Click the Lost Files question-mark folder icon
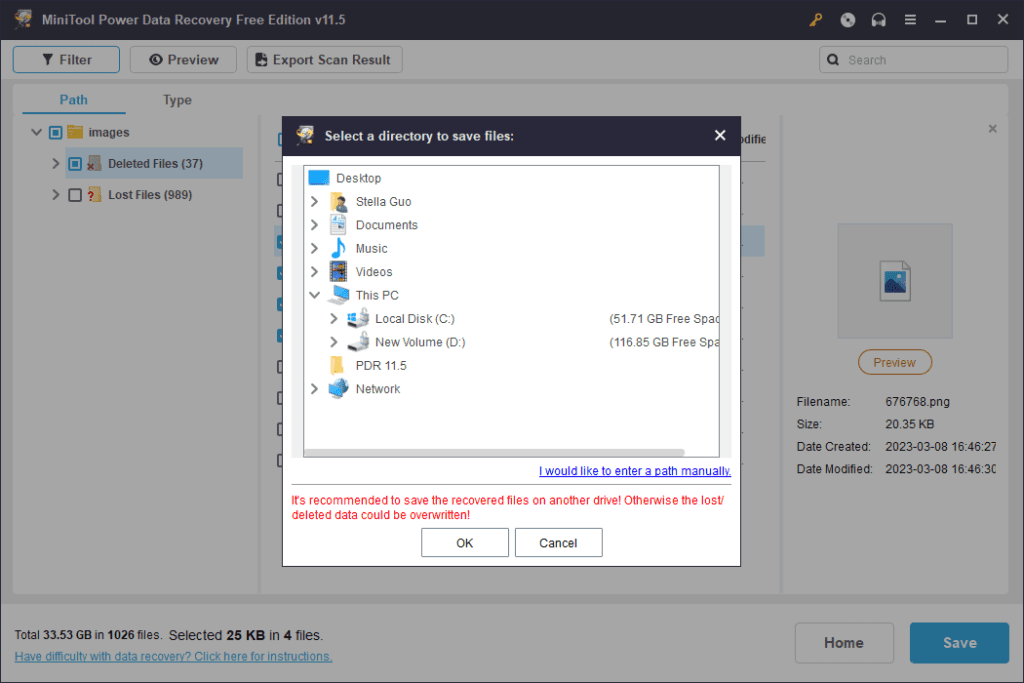This screenshot has height=683, width=1024. click(x=94, y=195)
